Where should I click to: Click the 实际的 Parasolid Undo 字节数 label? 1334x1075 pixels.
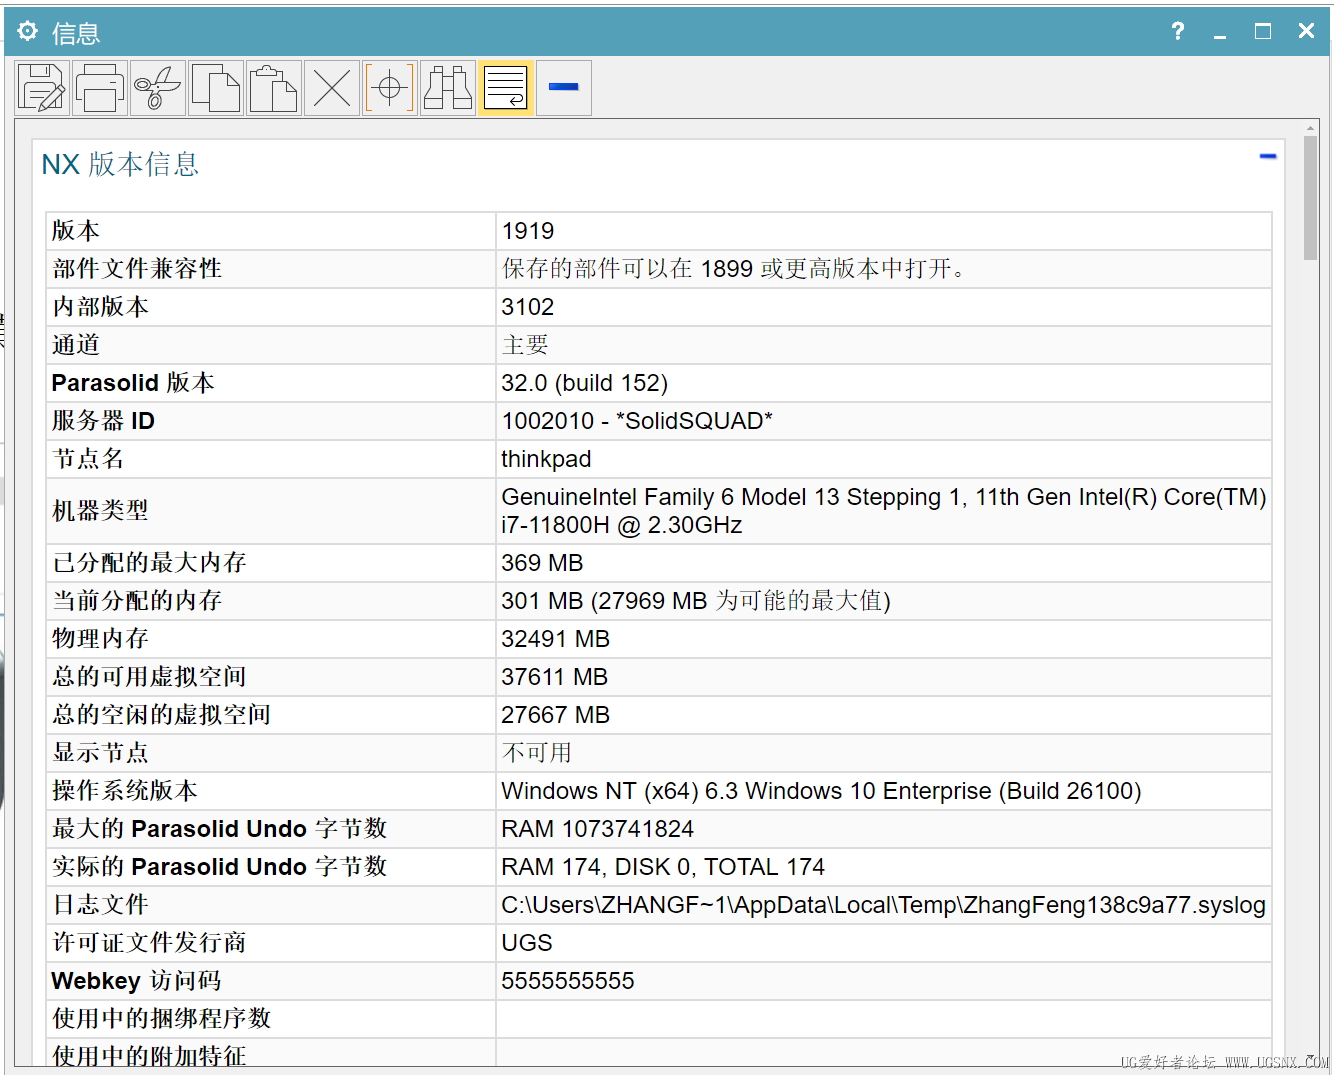219,867
